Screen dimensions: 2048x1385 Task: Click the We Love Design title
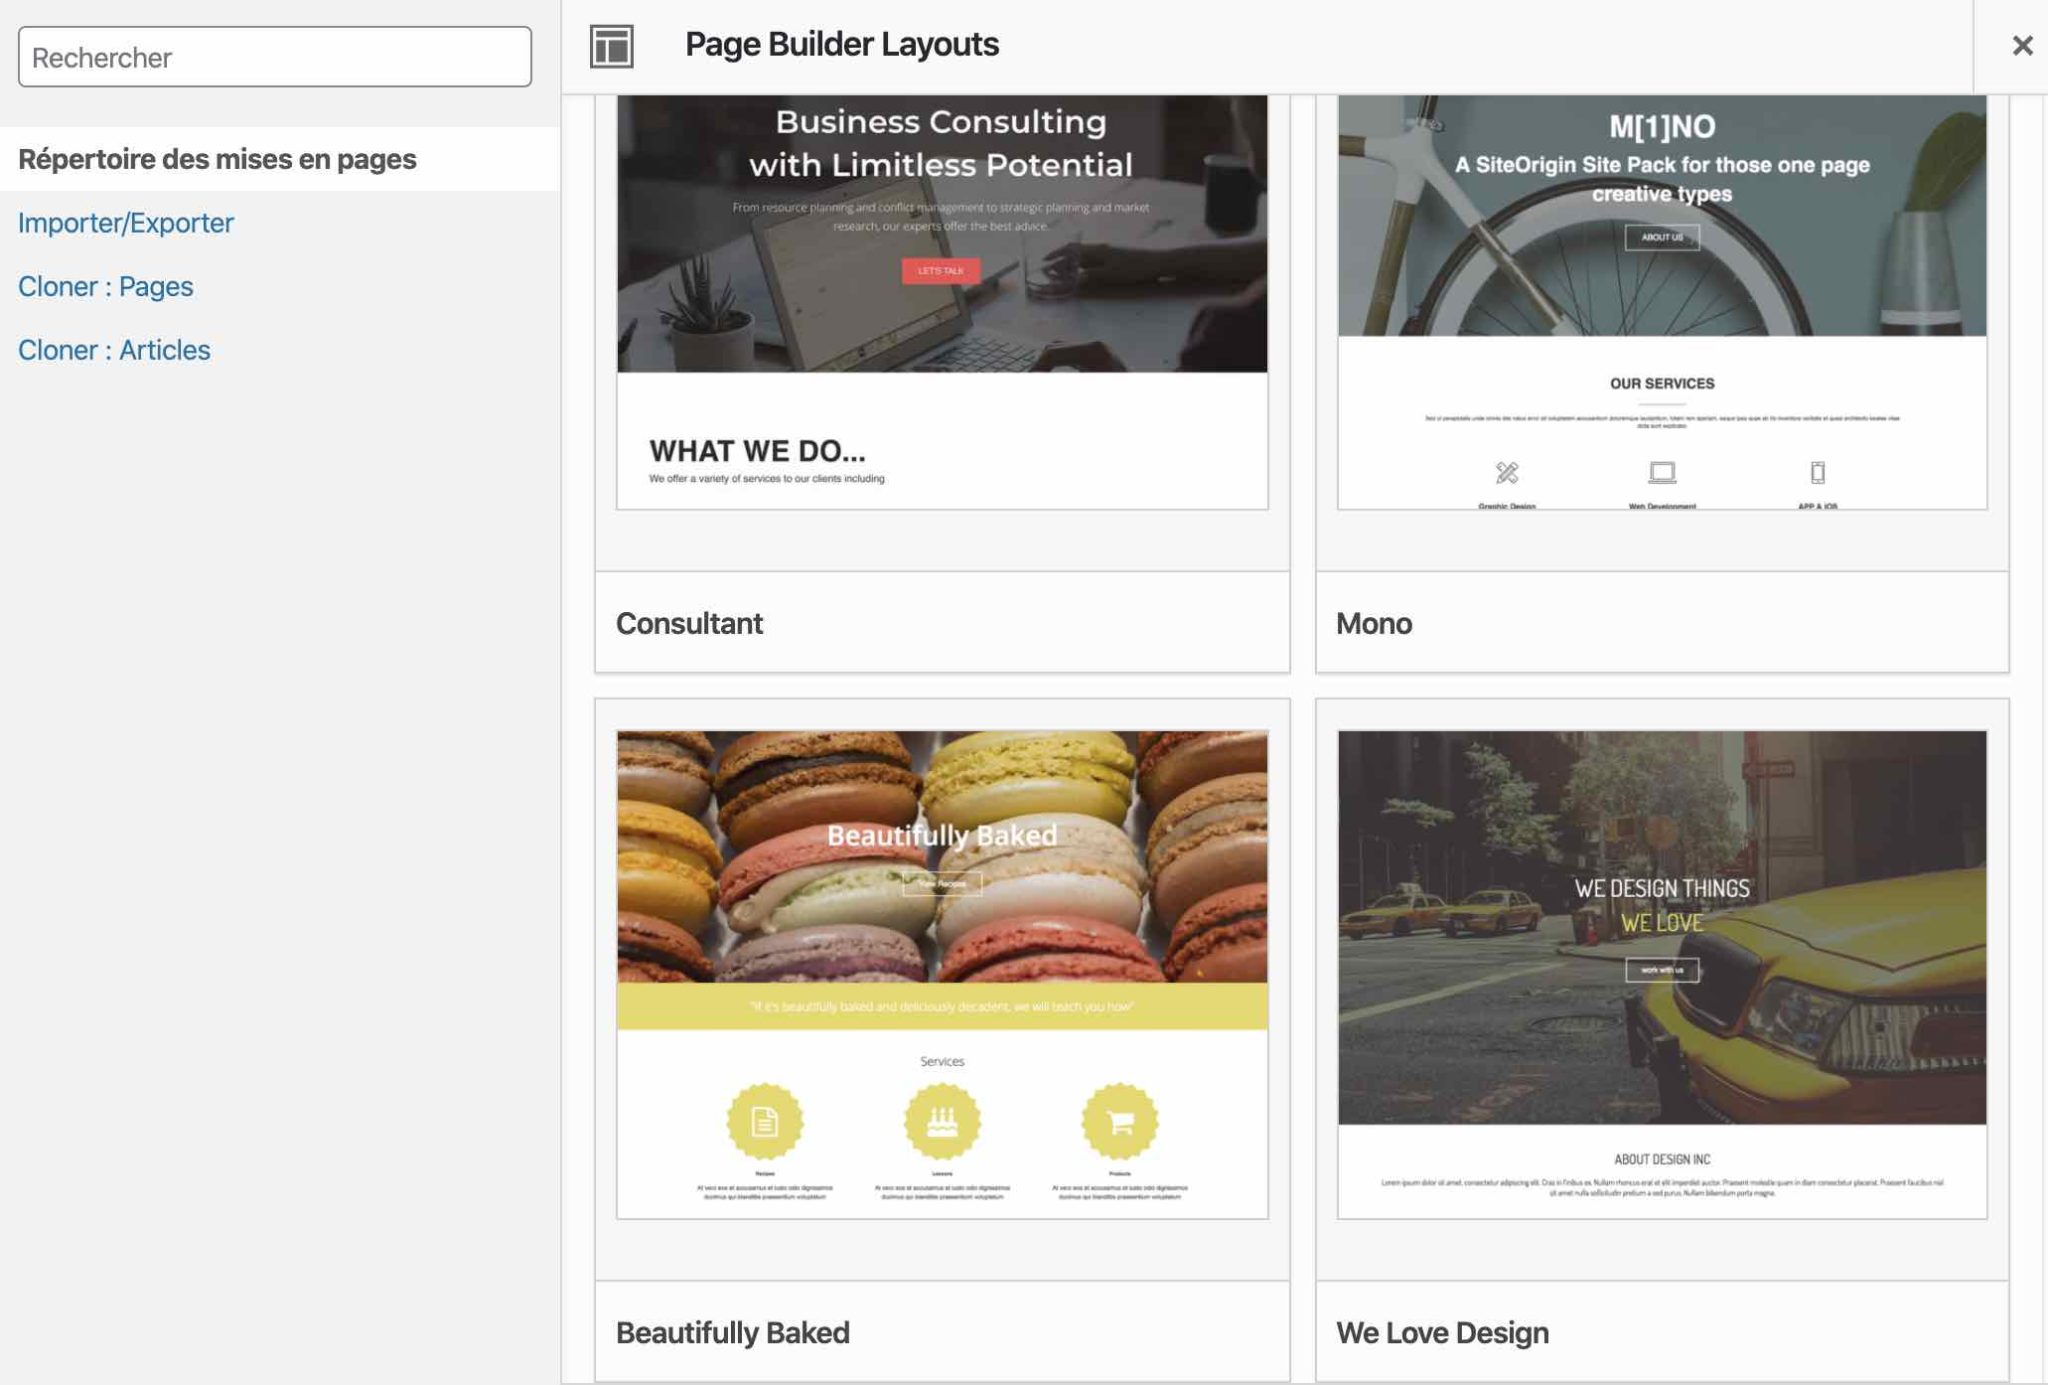(x=1441, y=1332)
